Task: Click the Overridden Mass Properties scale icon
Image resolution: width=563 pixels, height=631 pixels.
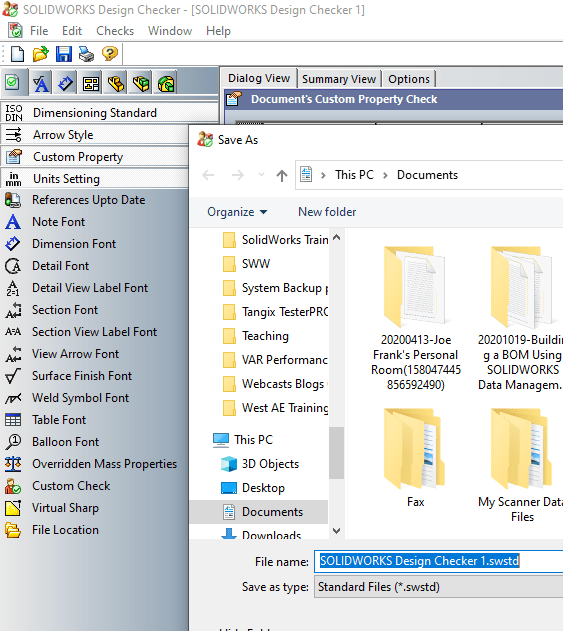Action: 13,464
